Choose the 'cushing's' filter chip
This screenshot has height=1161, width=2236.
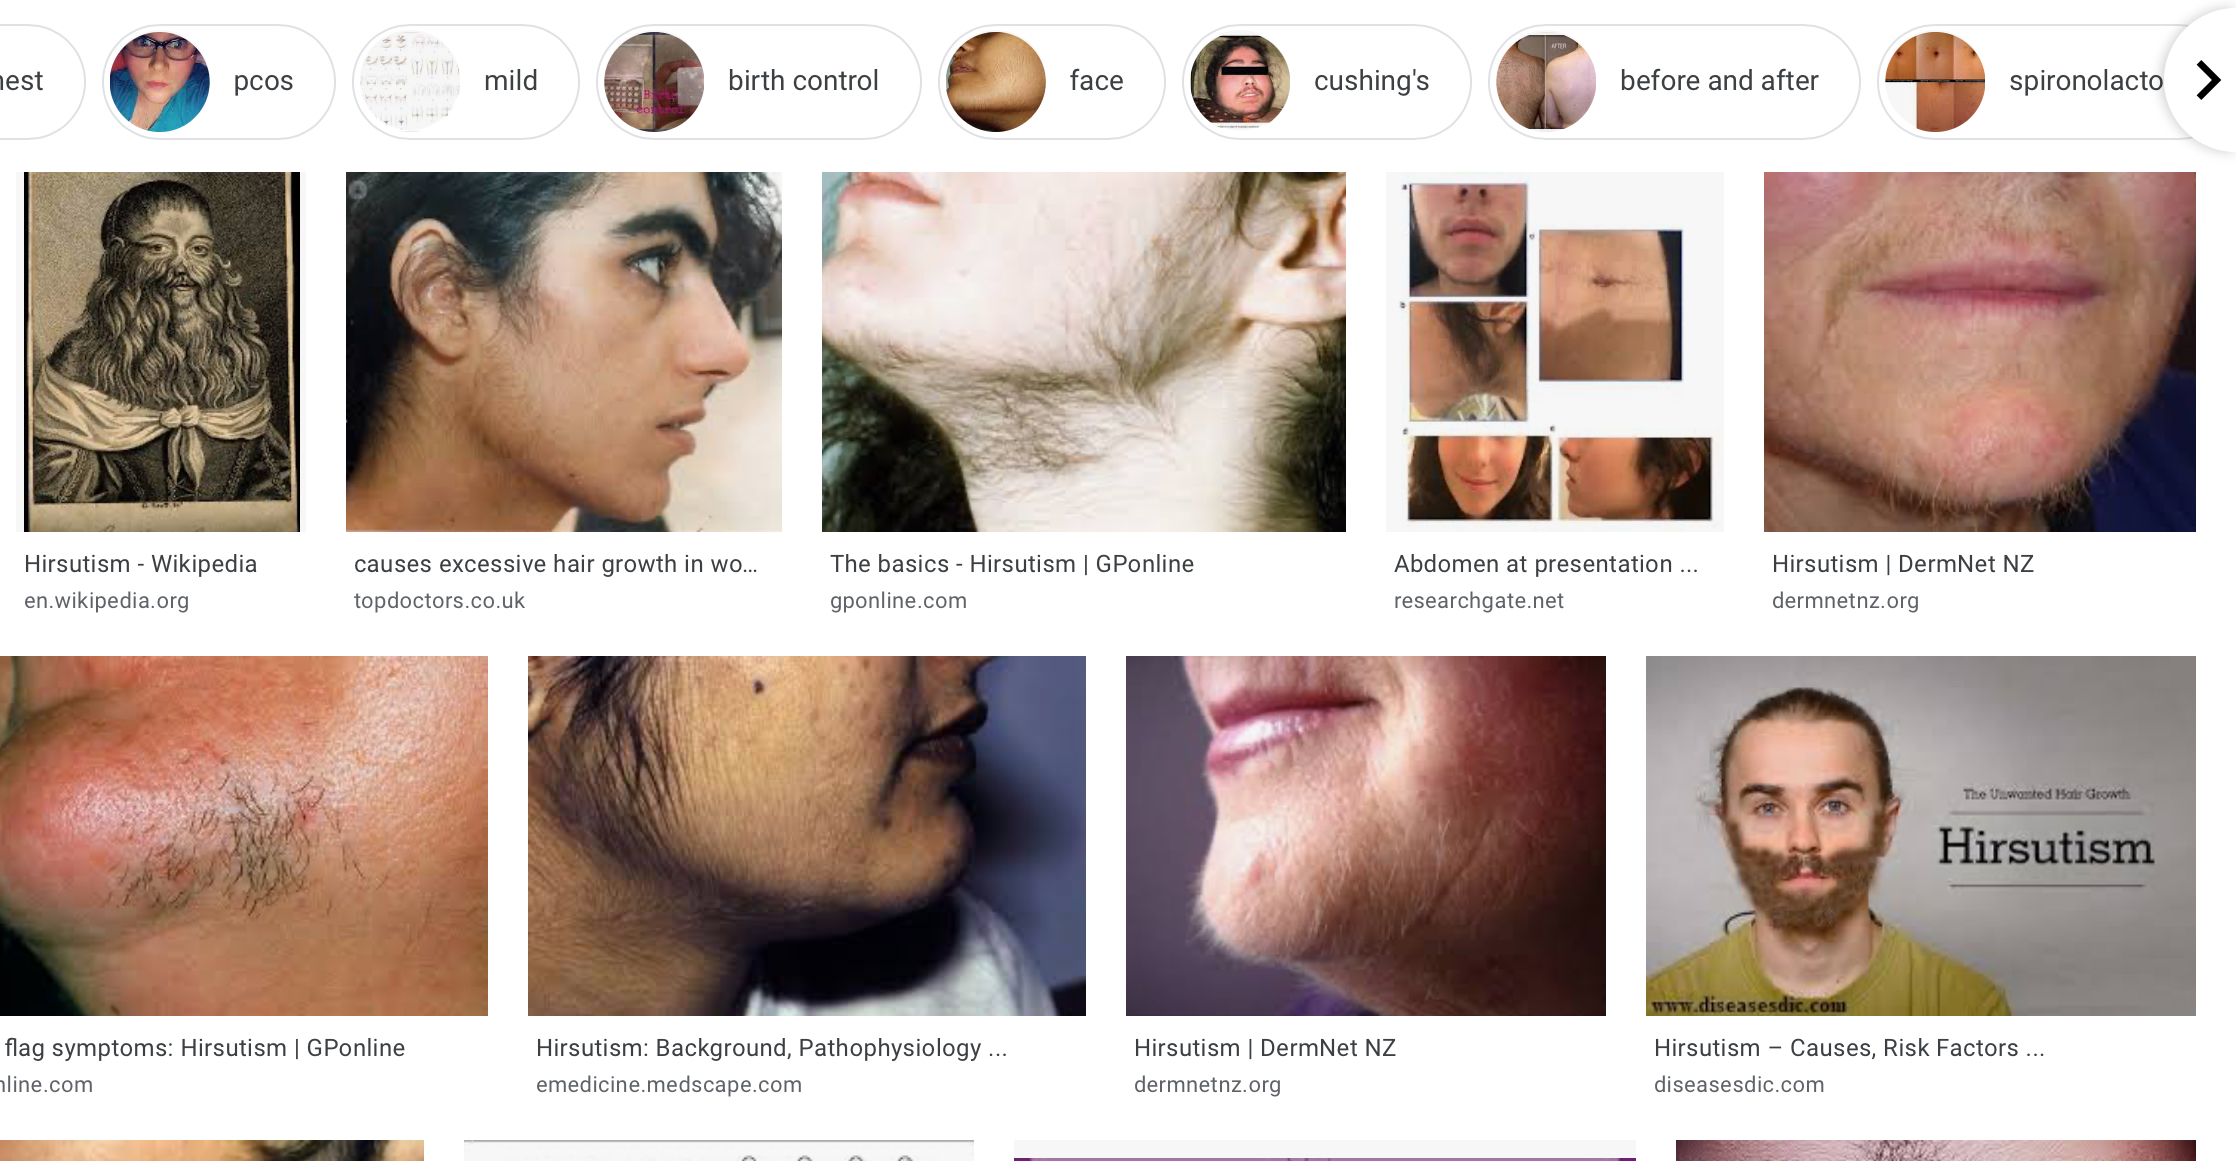(x=1326, y=81)
